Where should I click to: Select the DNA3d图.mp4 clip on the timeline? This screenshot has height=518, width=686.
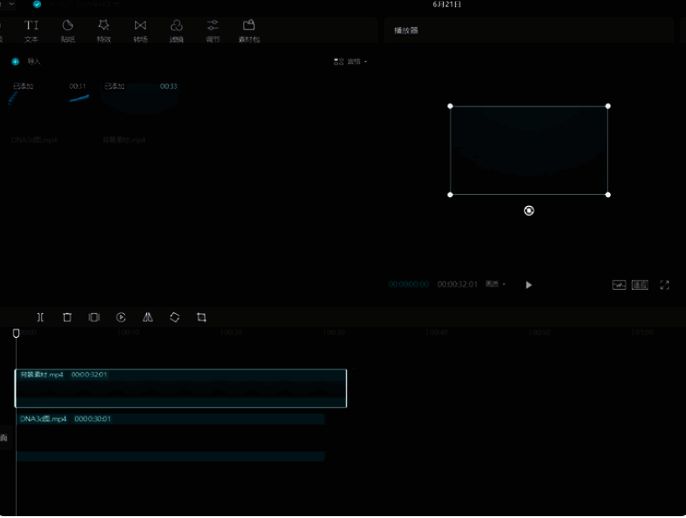click(x=170, y=419)
